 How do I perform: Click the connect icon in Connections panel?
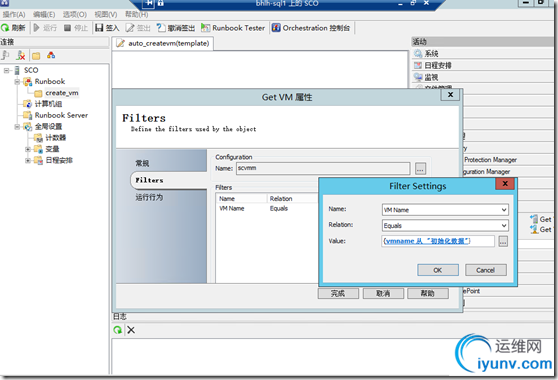coord(6,55)
